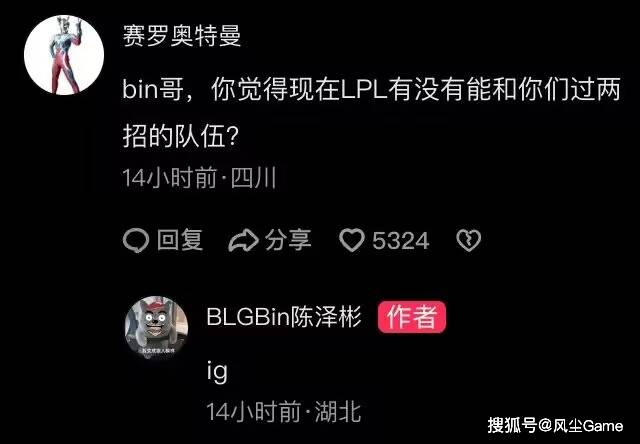The width and height of the screenshot is (640, 444).
Task: Select the comment line starting 'bin哥'
Action: coord(371,87)
